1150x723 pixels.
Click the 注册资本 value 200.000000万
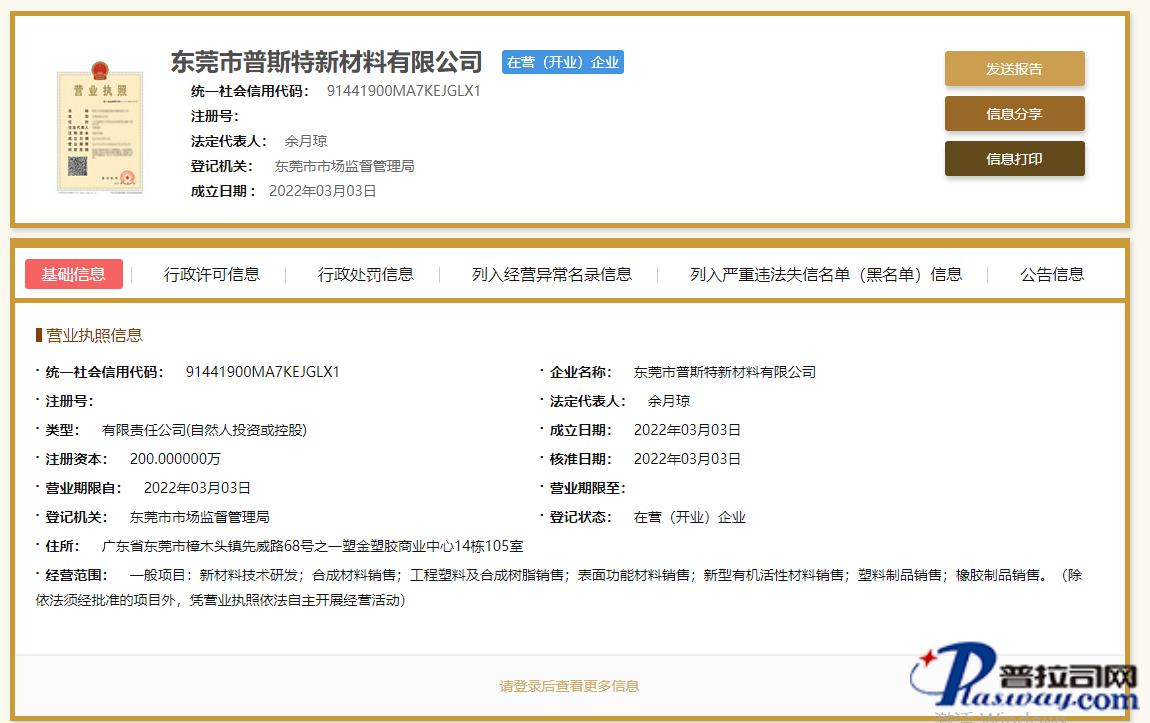click(175, 459)
